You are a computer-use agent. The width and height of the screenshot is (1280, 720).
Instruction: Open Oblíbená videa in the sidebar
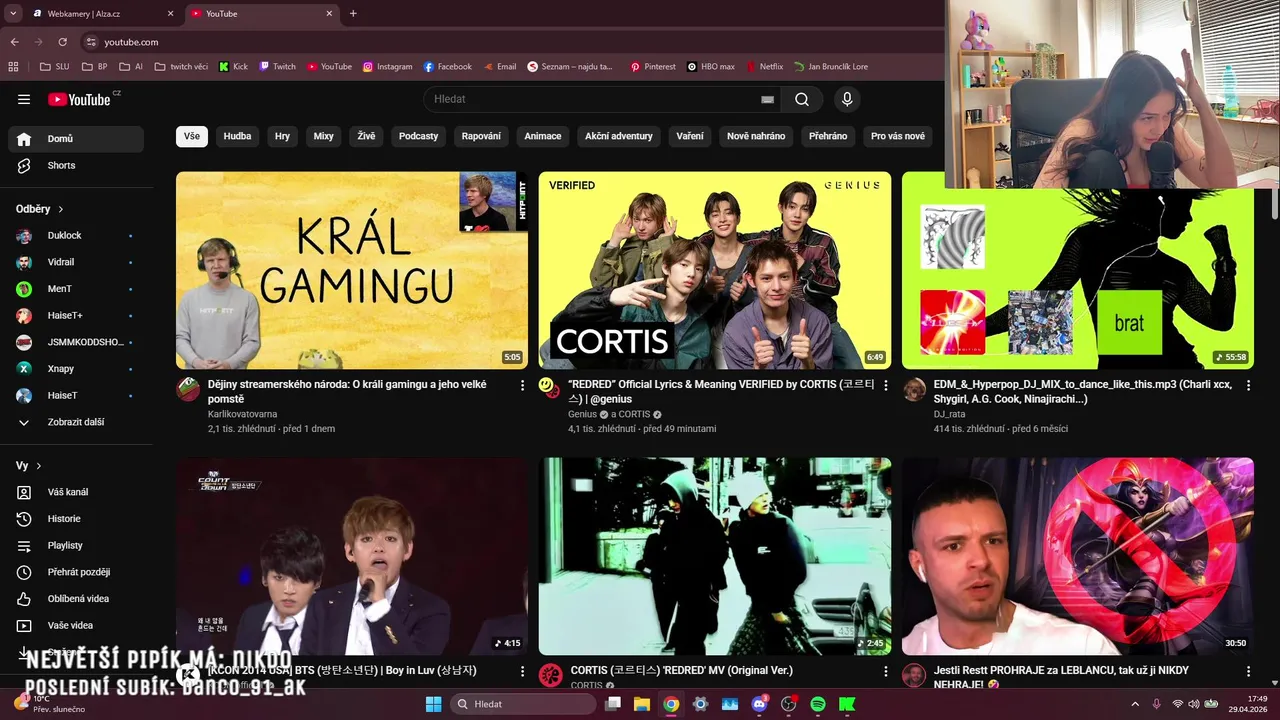pos(76,599)
